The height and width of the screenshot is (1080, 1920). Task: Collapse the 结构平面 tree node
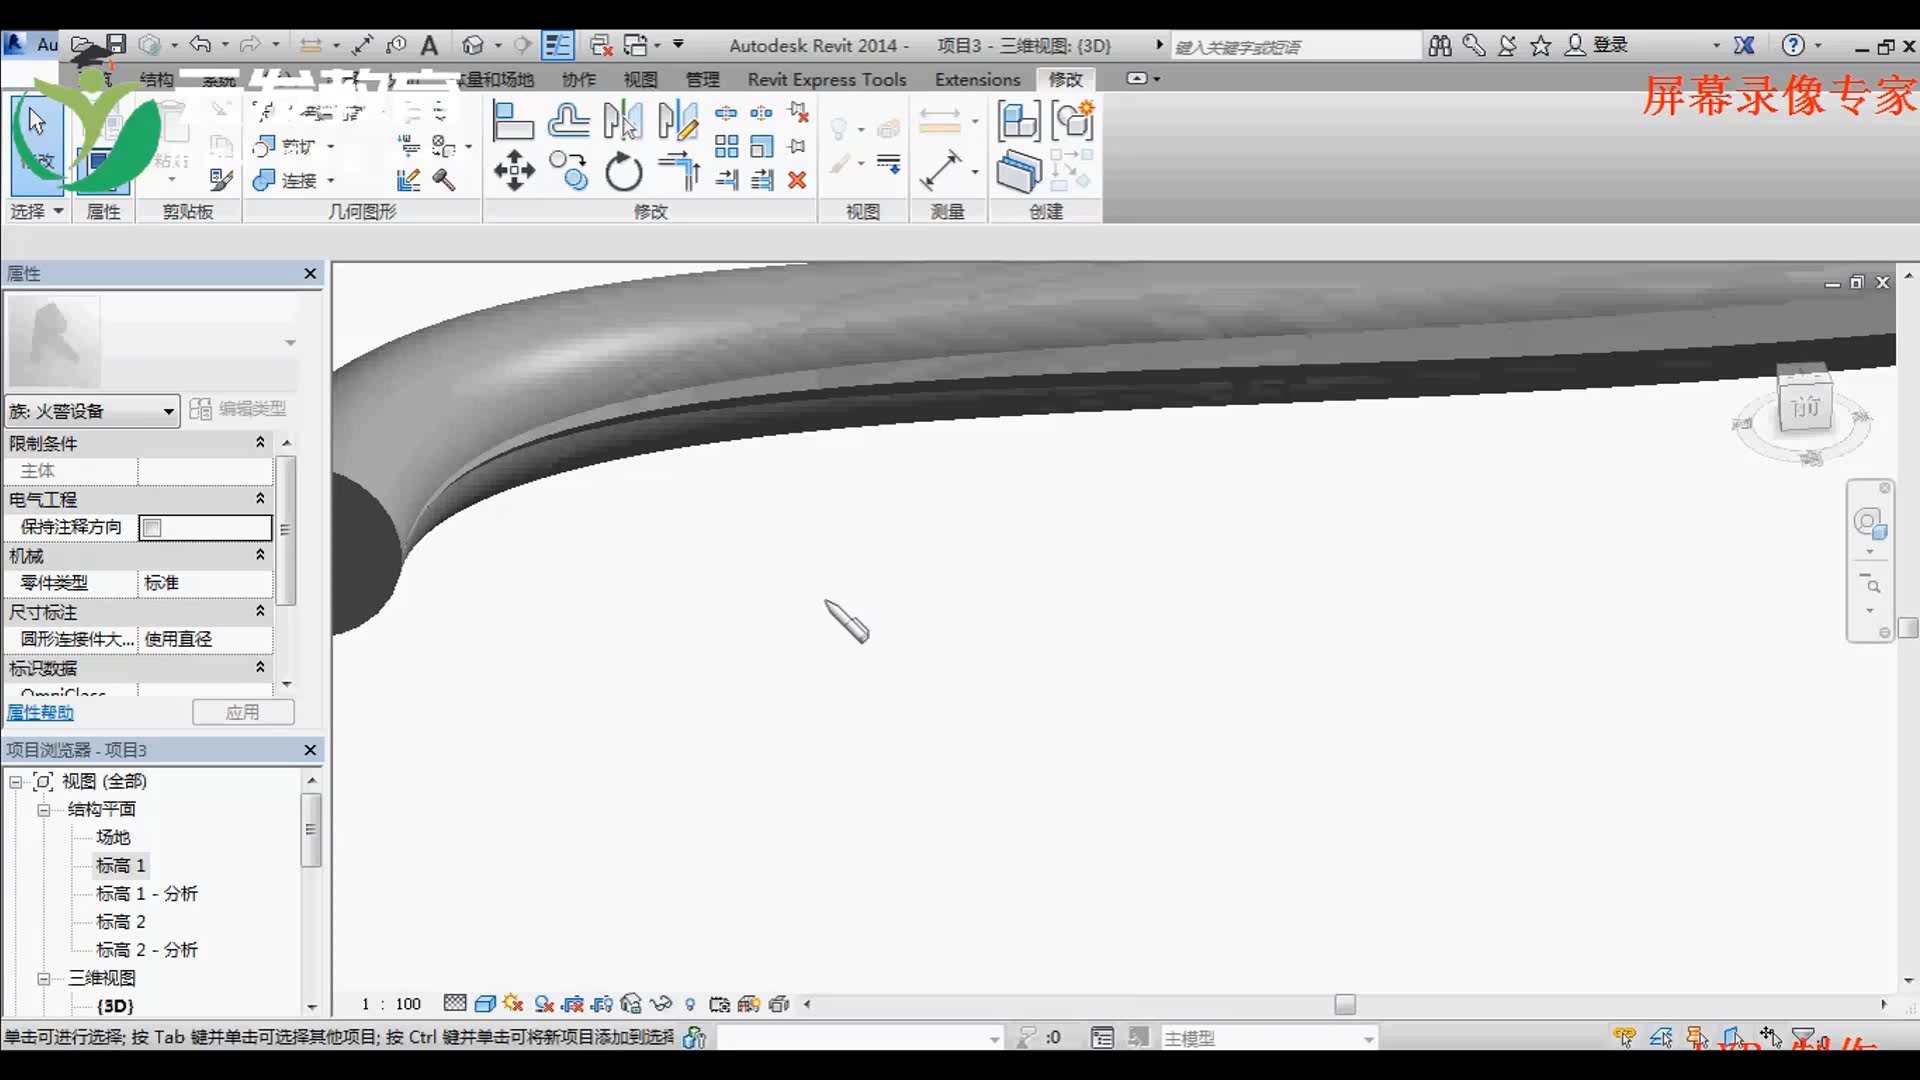[x=44, y=810]
